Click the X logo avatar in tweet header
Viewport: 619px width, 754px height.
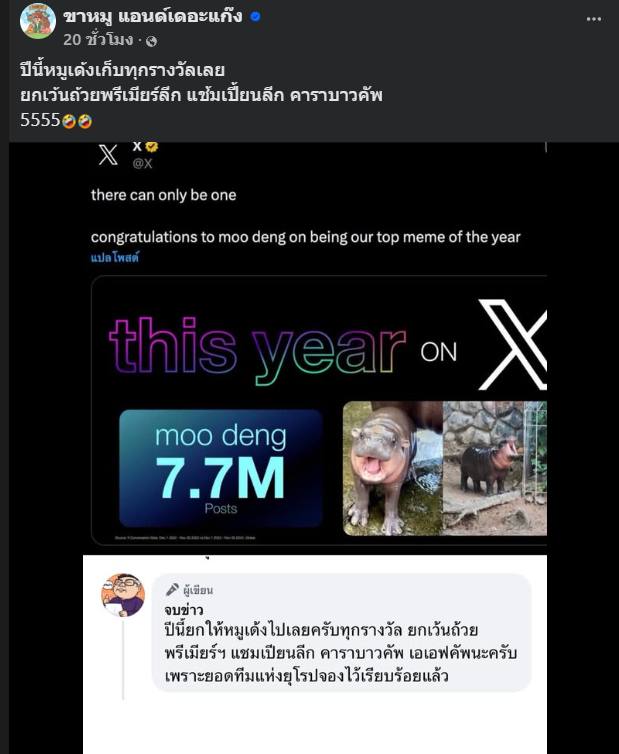pyautogui.click(x=108, y=154)
